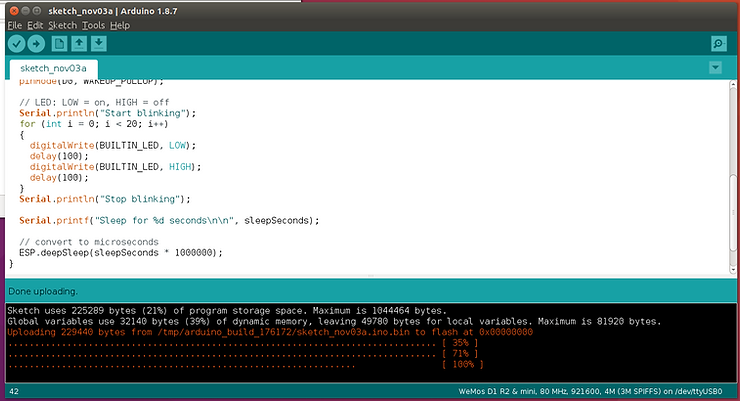Click the "// convert to microseconds" comment
The width and height of the screenshot is (740, 401).
(x=89, y=242)
